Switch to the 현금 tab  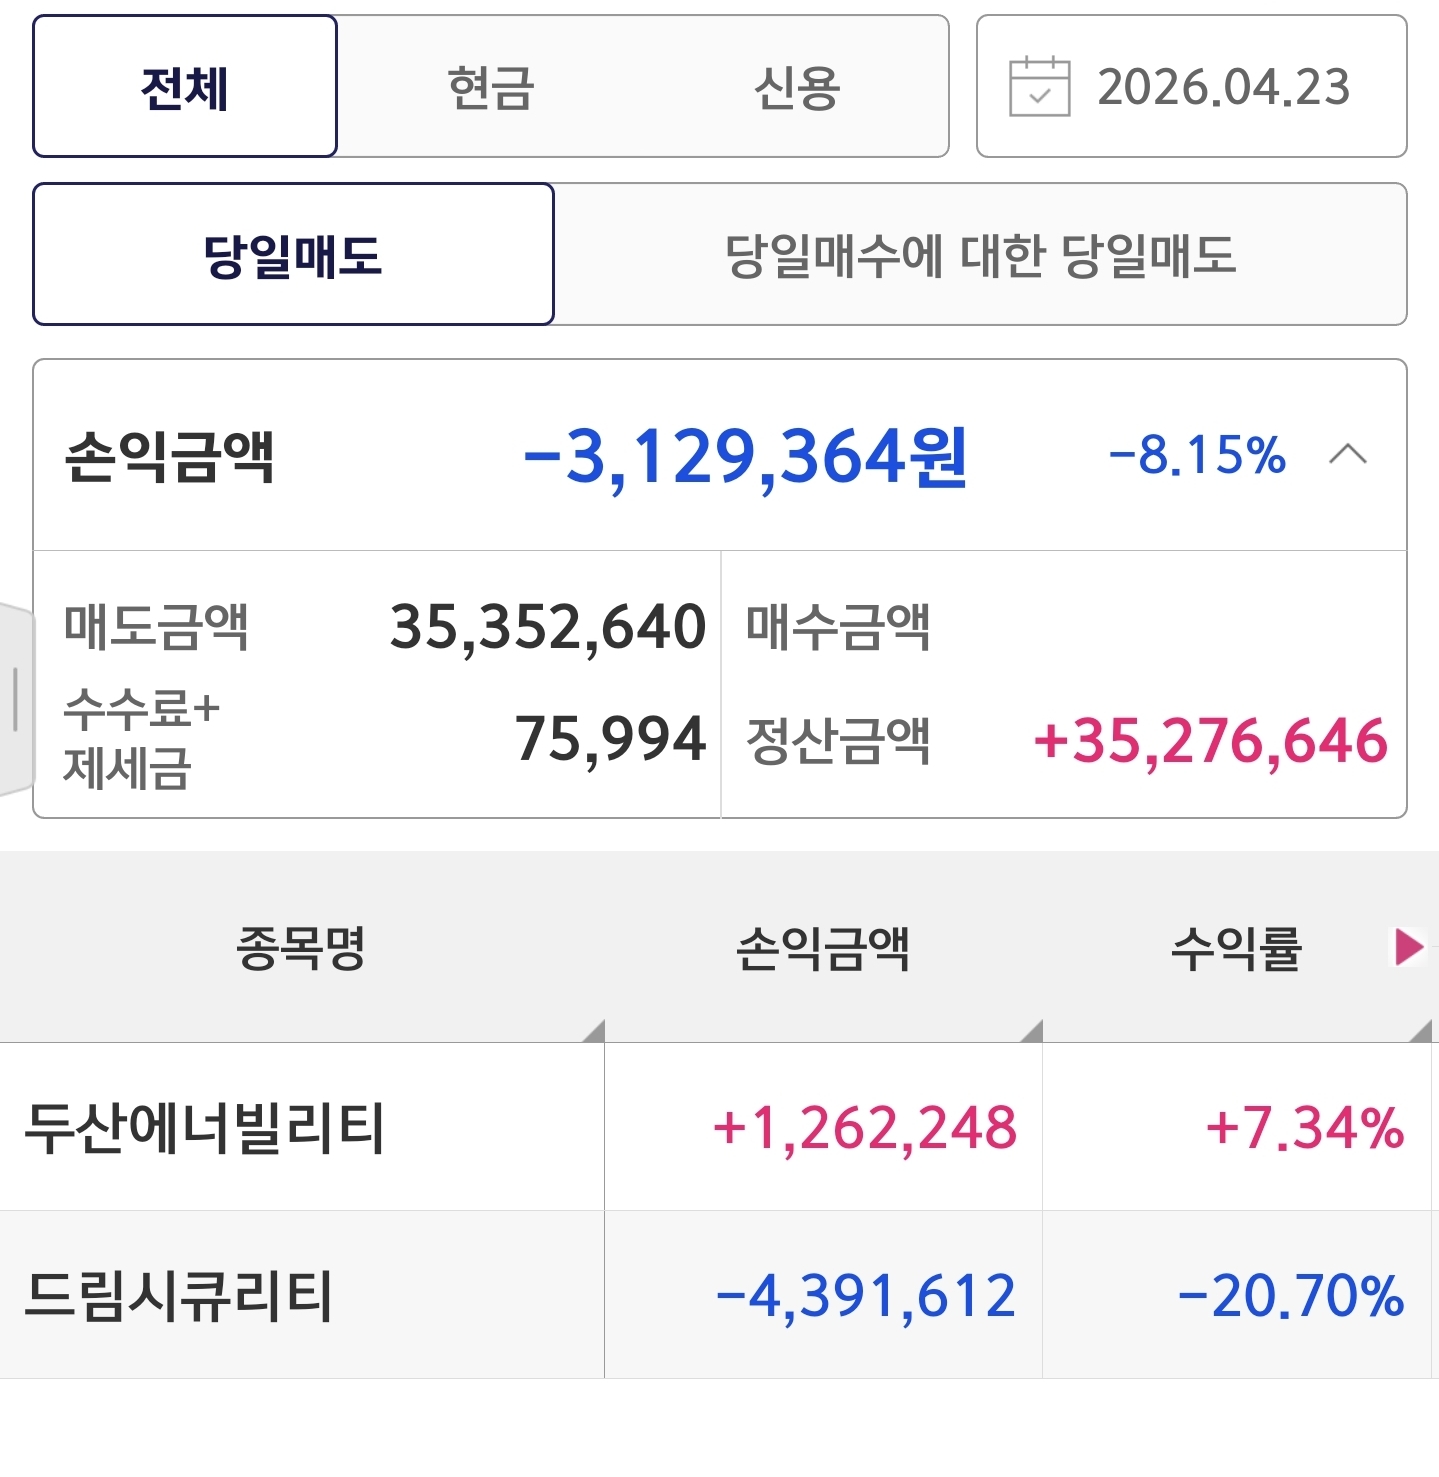(490, 87)
